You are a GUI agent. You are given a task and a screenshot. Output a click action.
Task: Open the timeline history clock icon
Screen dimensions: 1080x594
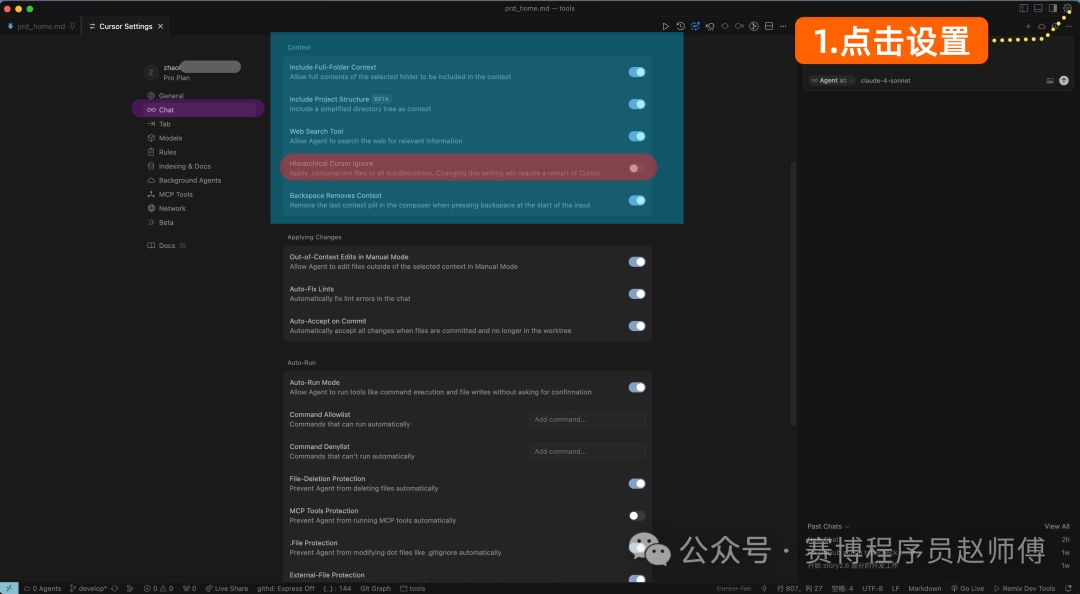681,26
